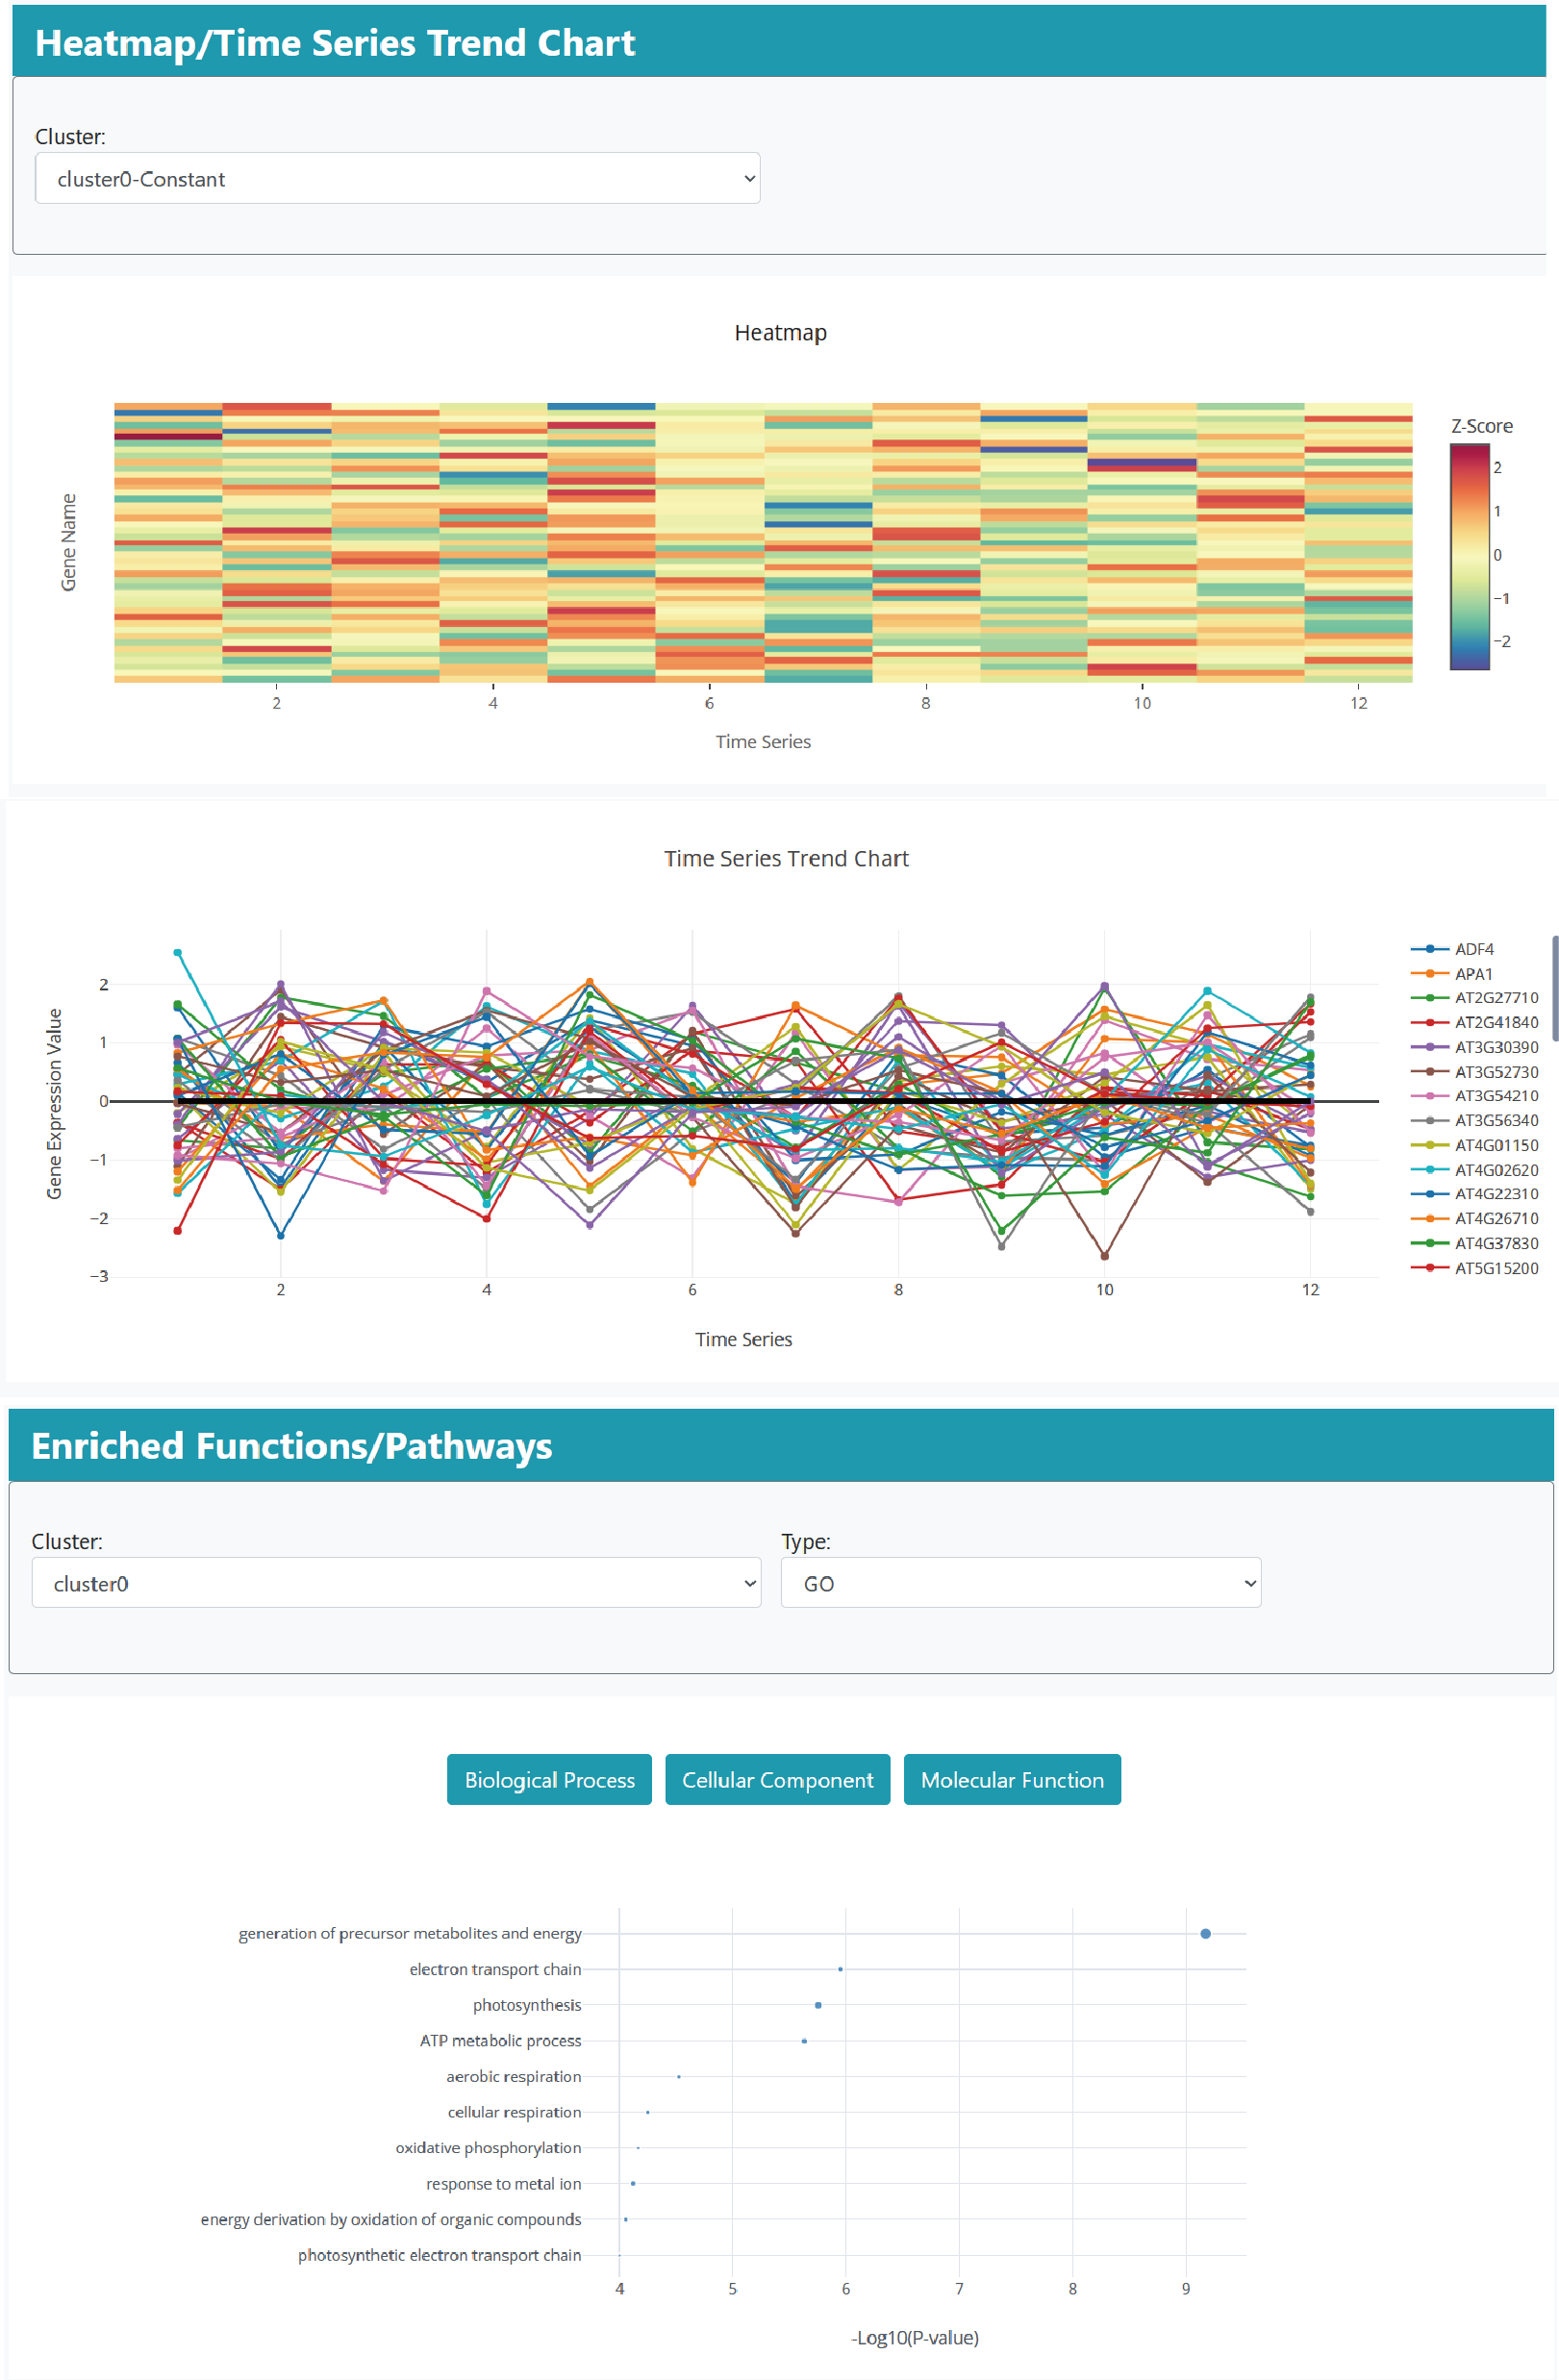Hide the AT3G30390 gene line
Image resolution: width=1559 pixels, height=2380 pixels.
1495,1047
